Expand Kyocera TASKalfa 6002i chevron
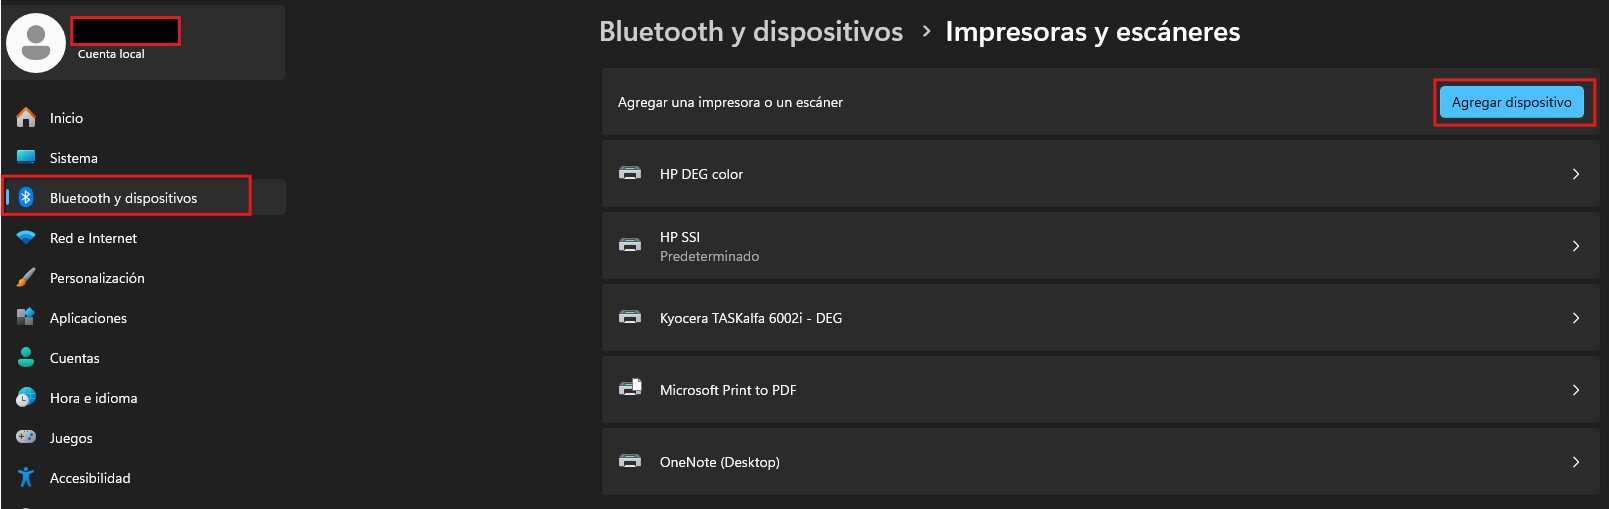Image resolution: width=1609 pixels, height=509 pixels. tap(1575, 318)
